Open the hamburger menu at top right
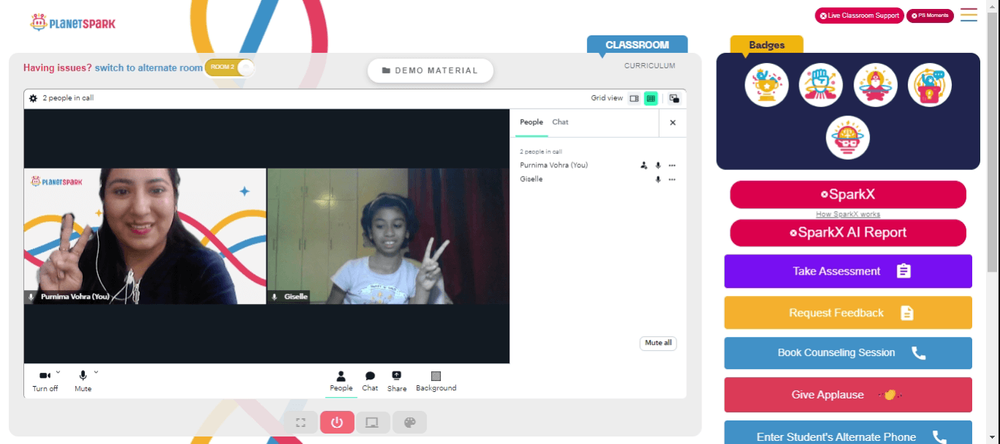This screenshot has width=1000, height=444. (x=969, y=15)
